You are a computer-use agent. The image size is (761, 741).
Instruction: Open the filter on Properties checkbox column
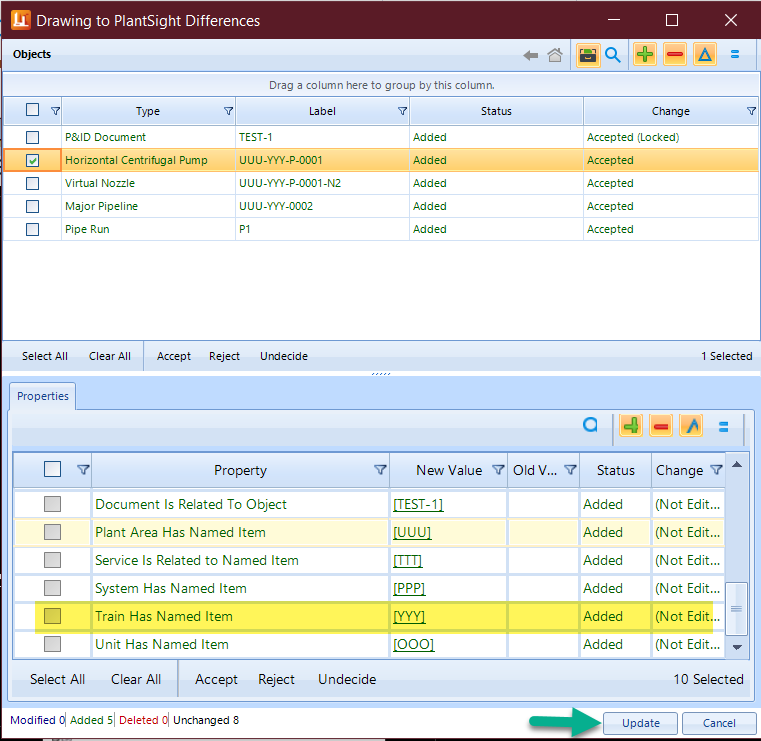click(83, 470)
